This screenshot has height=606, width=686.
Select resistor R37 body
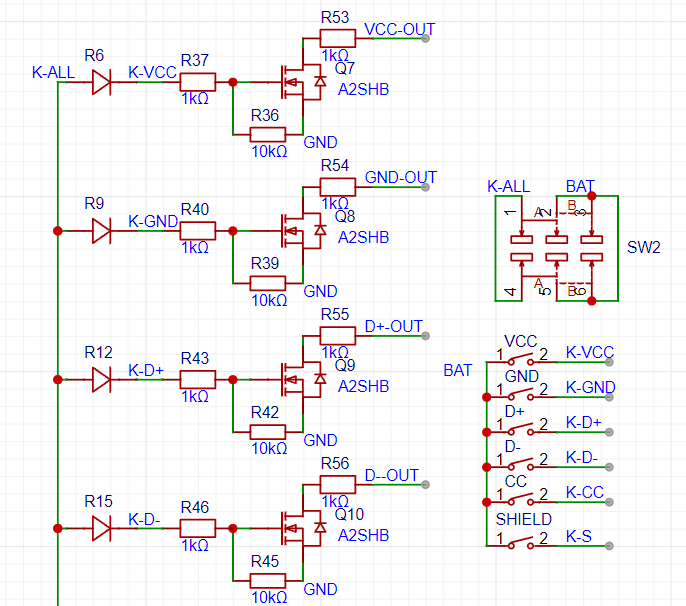pos(198,82)
